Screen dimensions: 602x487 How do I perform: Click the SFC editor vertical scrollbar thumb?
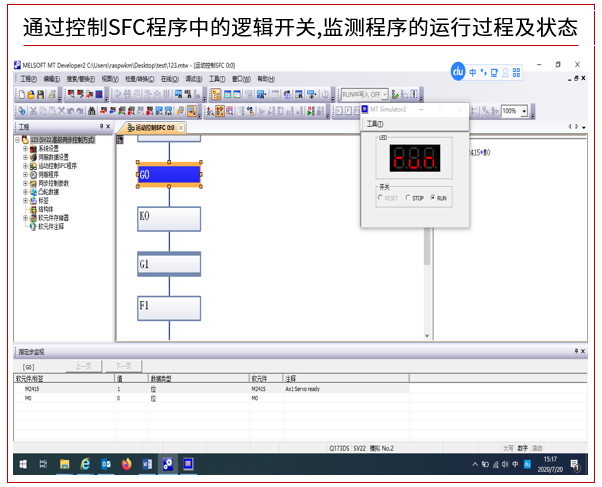tap(427, 246)
